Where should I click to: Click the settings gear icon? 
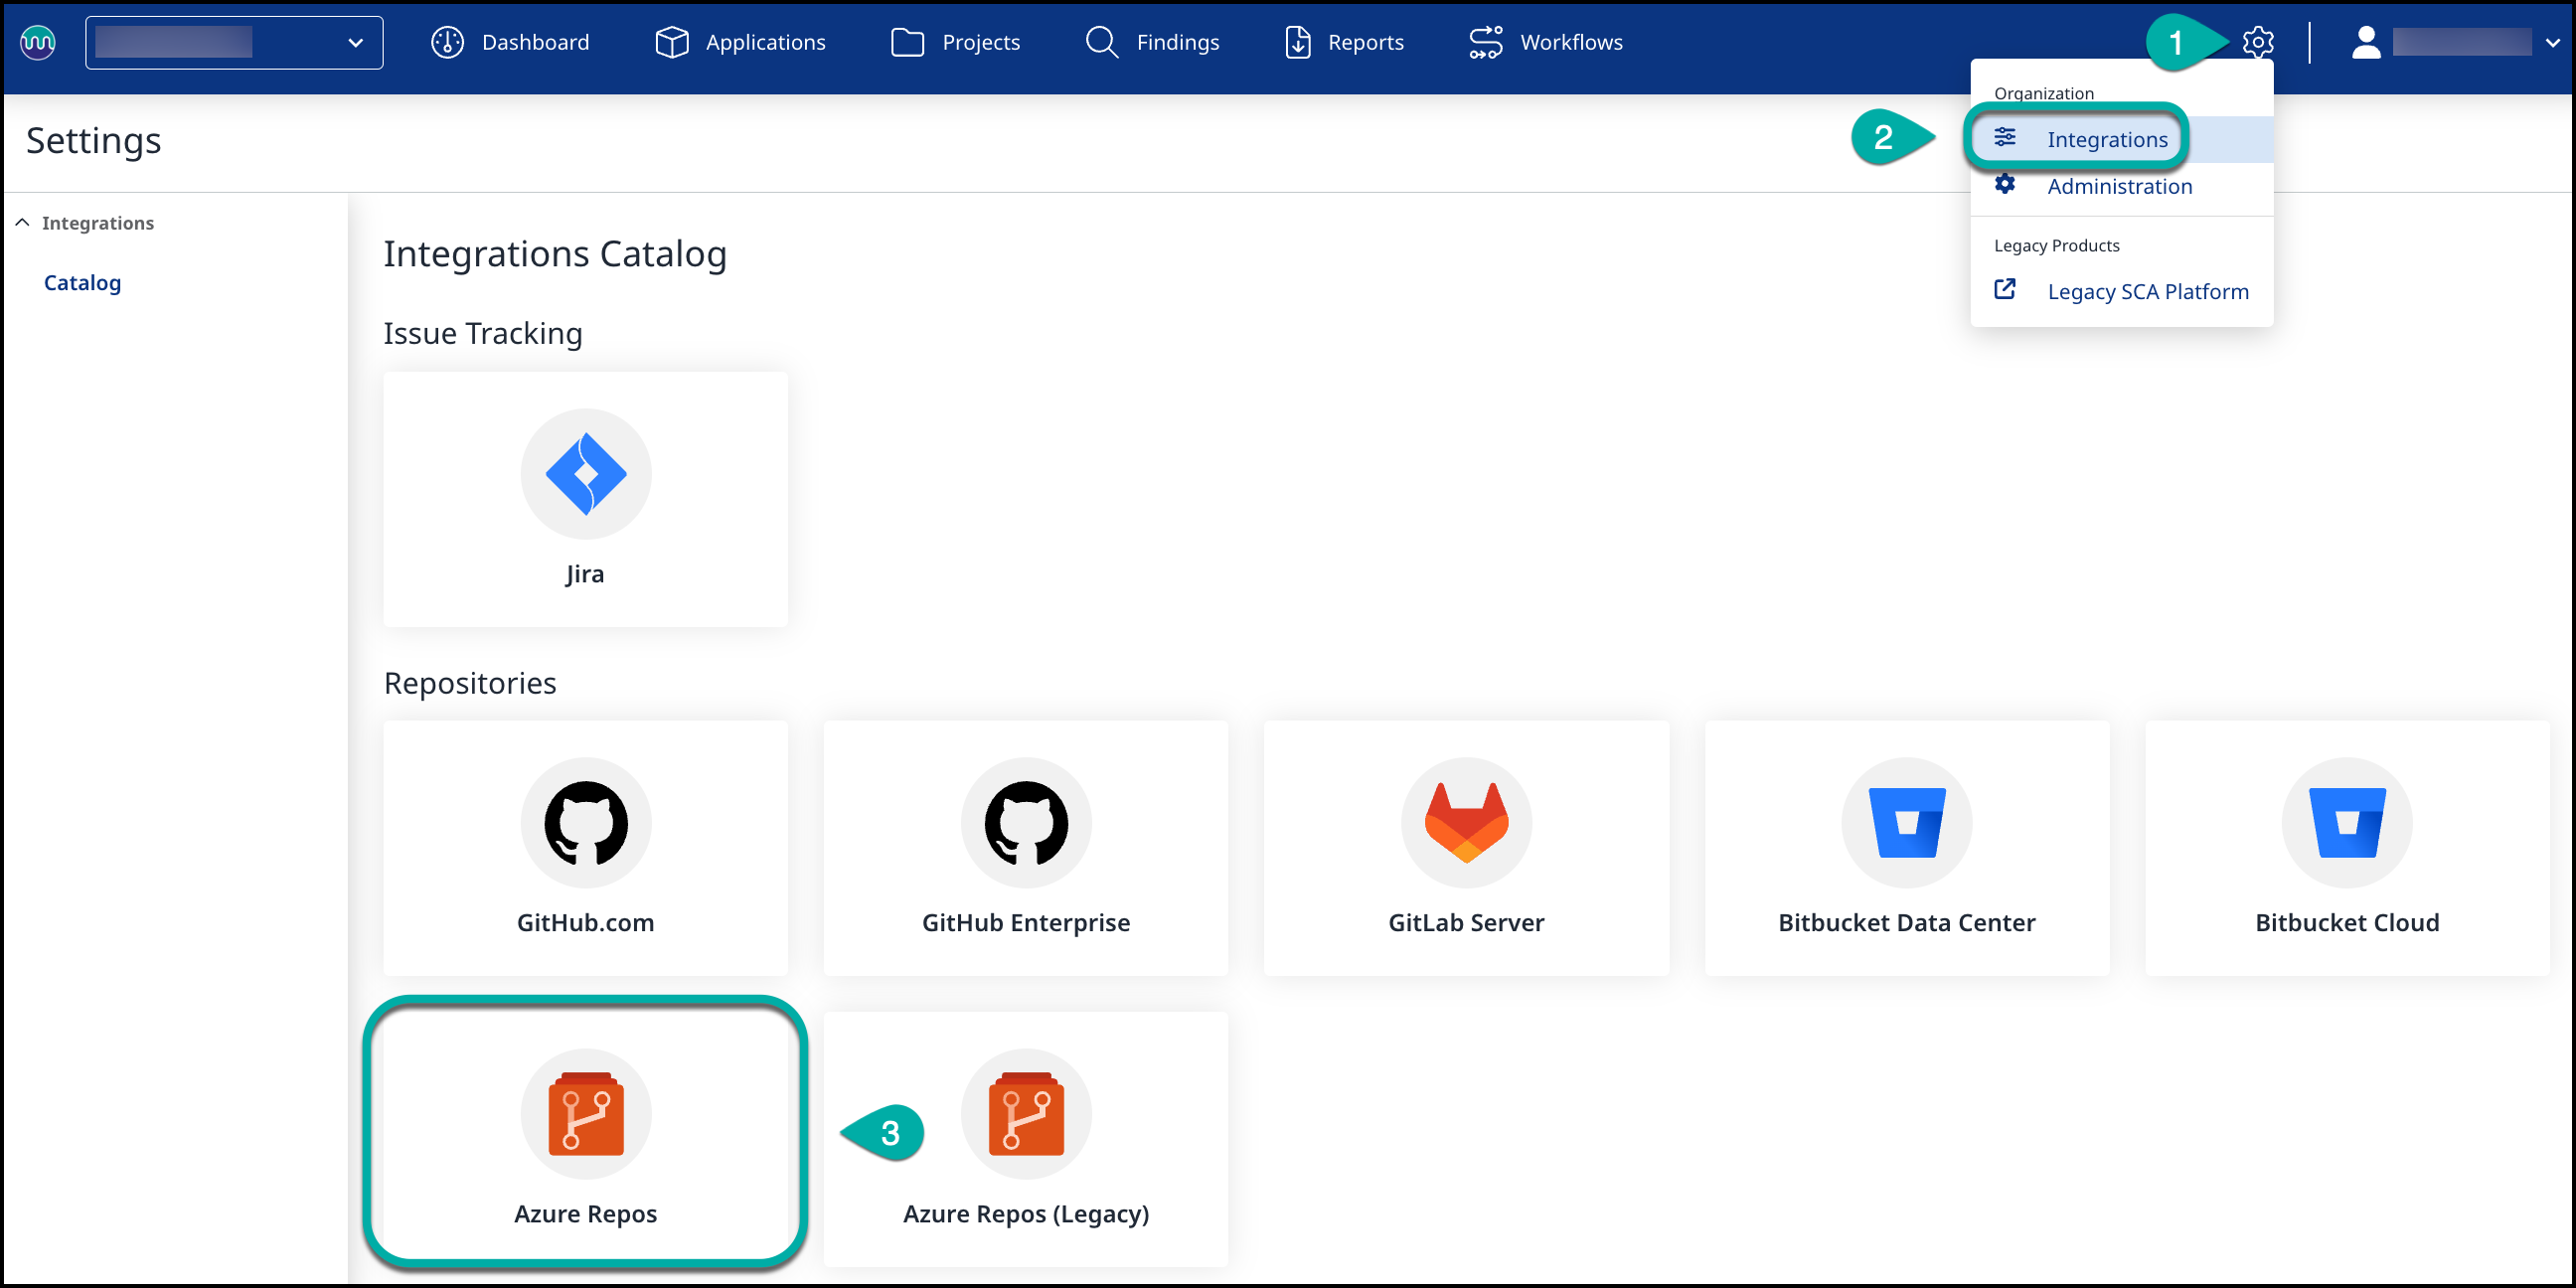click(x=2257, y=42)
